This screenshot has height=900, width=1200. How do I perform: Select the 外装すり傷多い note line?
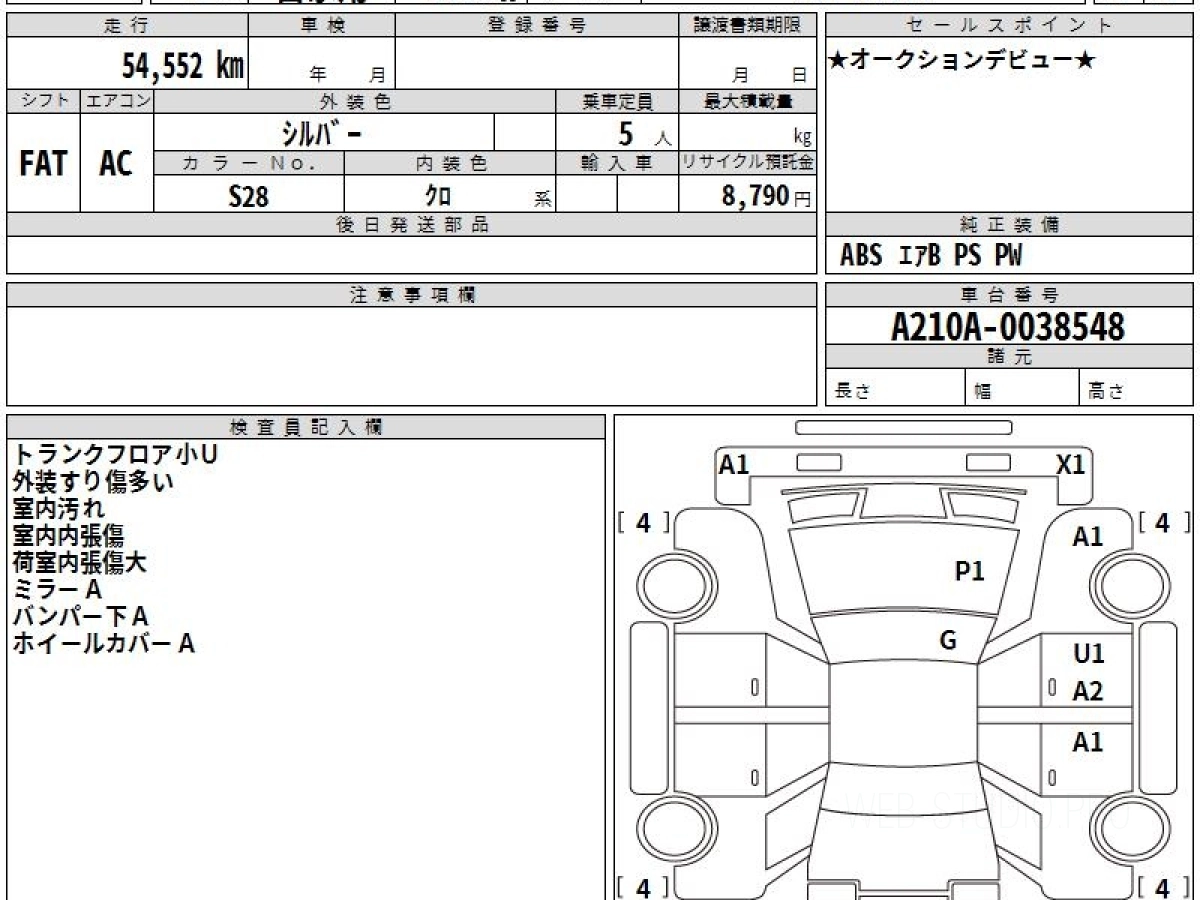[93, 481]
